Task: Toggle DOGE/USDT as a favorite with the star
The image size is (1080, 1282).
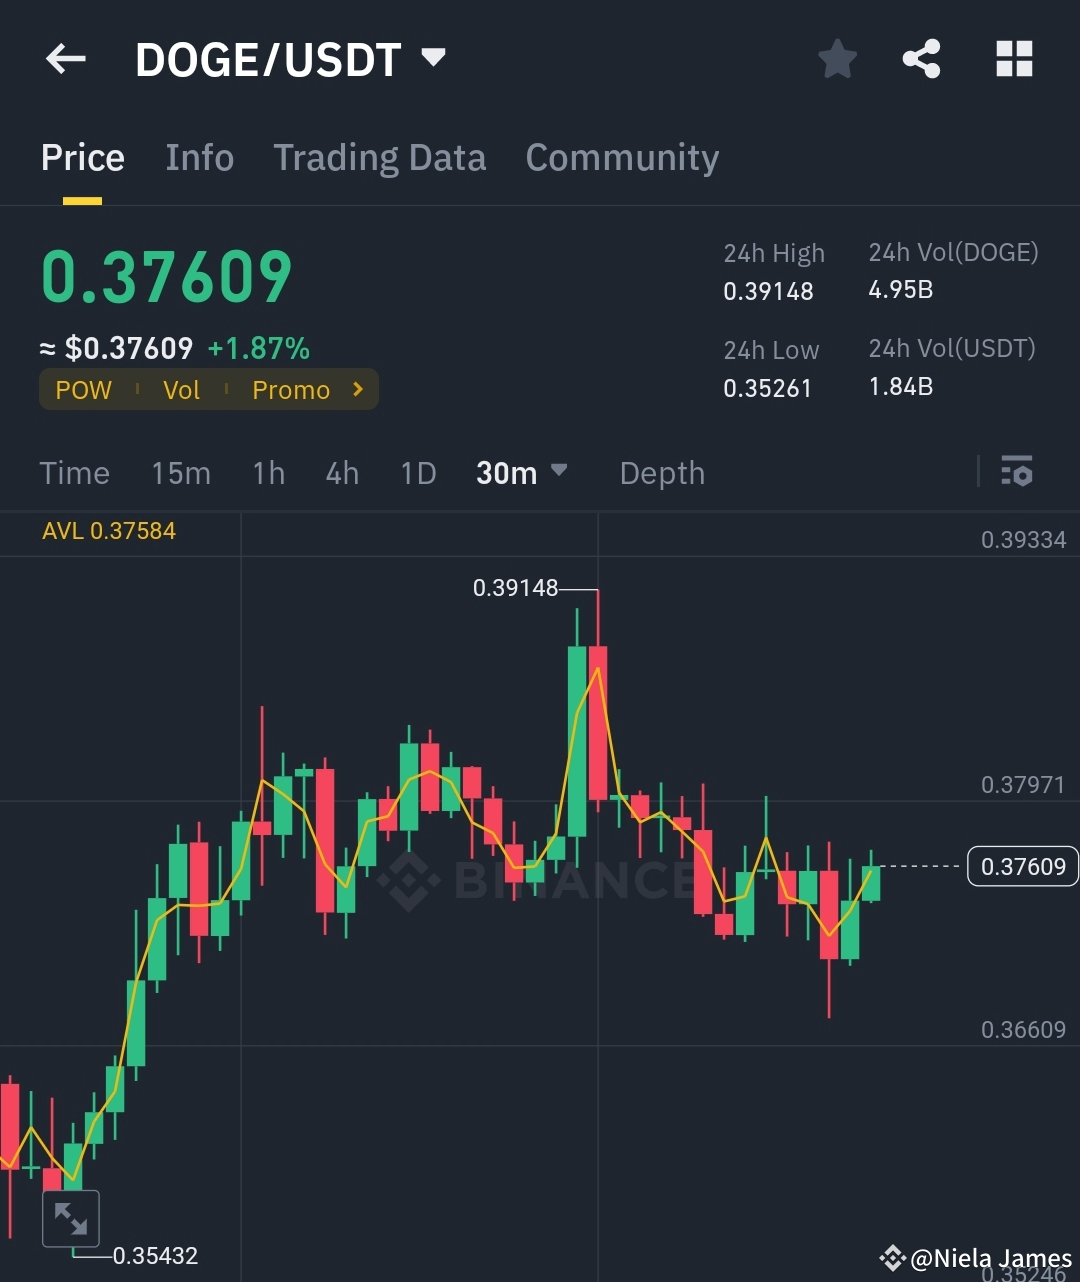Action: point(837,59)
